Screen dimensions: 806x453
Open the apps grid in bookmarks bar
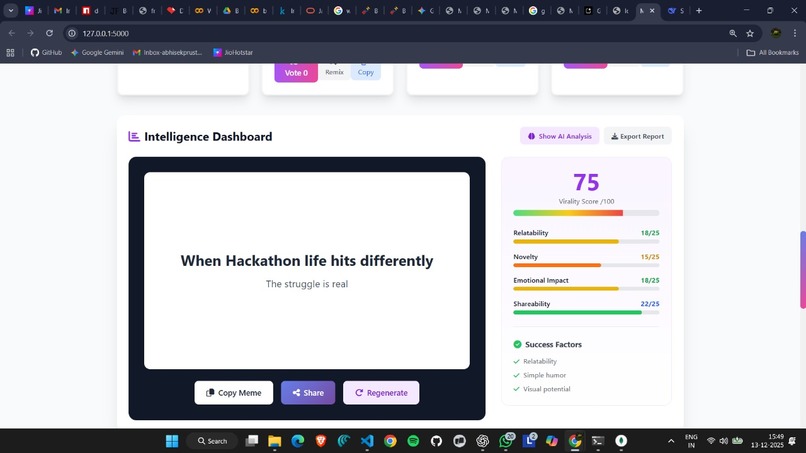(x=10, y=52)
